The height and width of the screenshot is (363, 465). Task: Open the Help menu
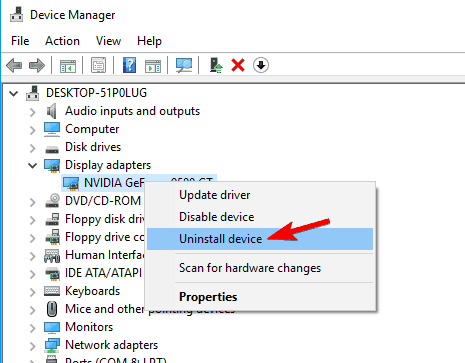tap(149, 41)
